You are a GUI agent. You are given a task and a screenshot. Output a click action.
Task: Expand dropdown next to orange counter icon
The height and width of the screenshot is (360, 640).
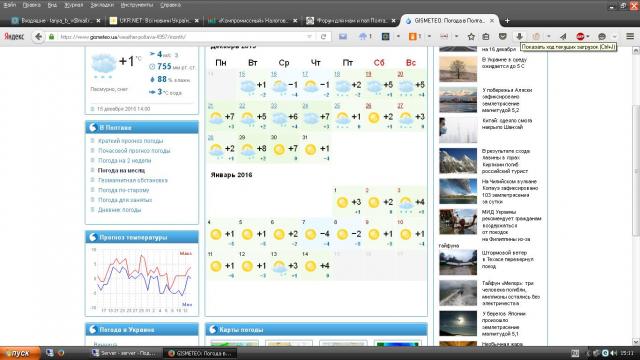click(x=429, y=37)
